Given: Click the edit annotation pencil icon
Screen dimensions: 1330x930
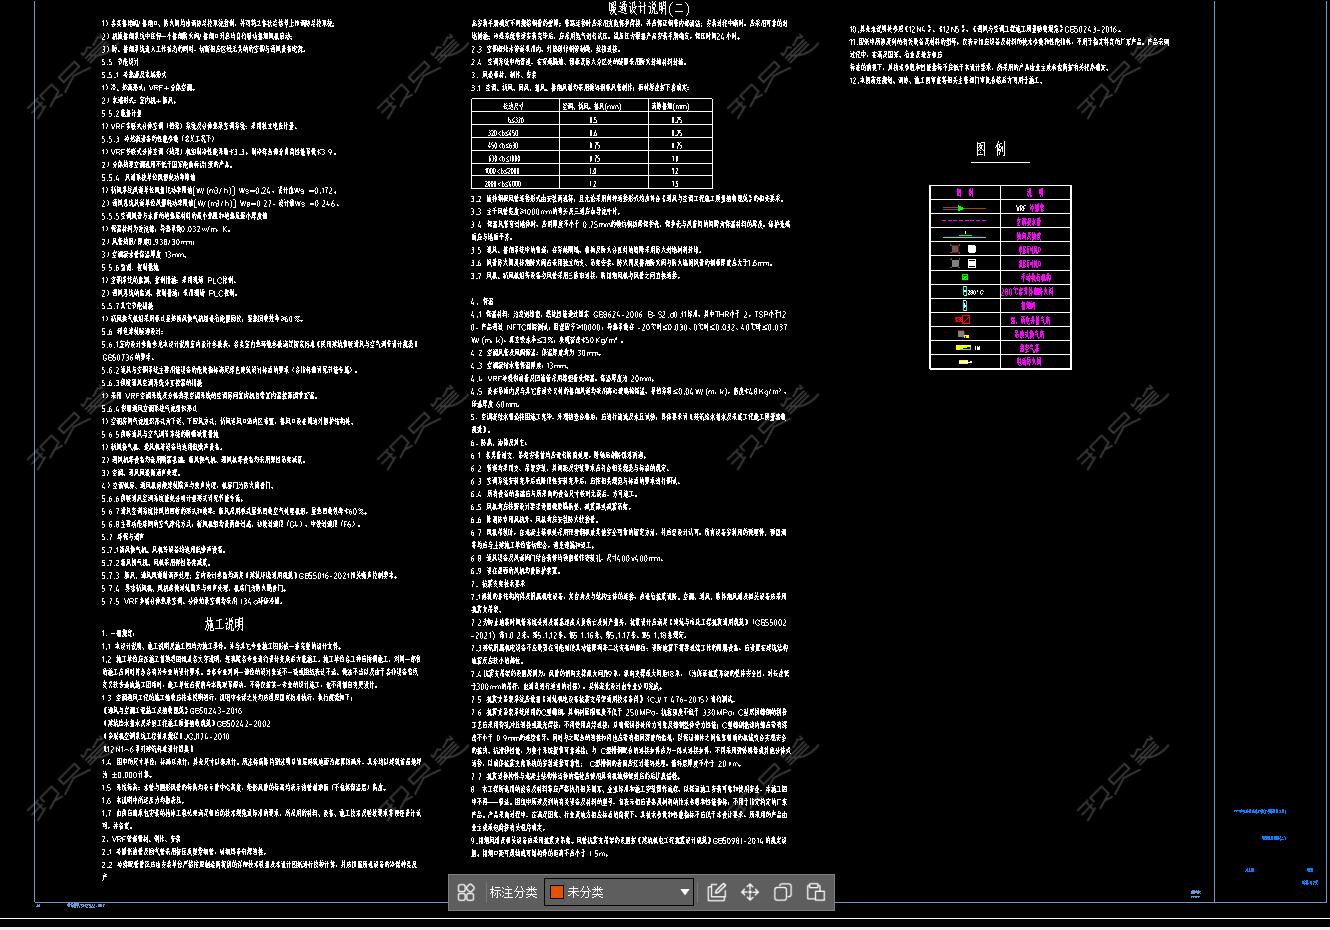Looking at the screenshot, I should tap(717, 892).
